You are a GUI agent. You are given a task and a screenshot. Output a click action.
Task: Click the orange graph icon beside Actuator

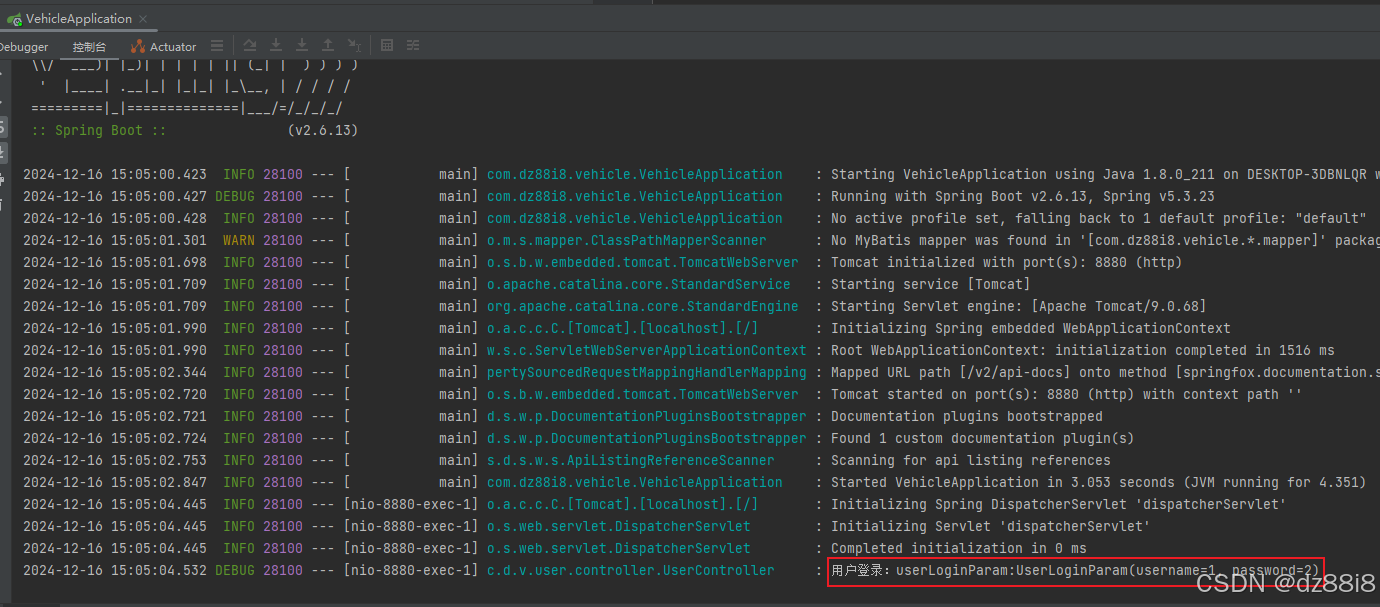[138, 45]
